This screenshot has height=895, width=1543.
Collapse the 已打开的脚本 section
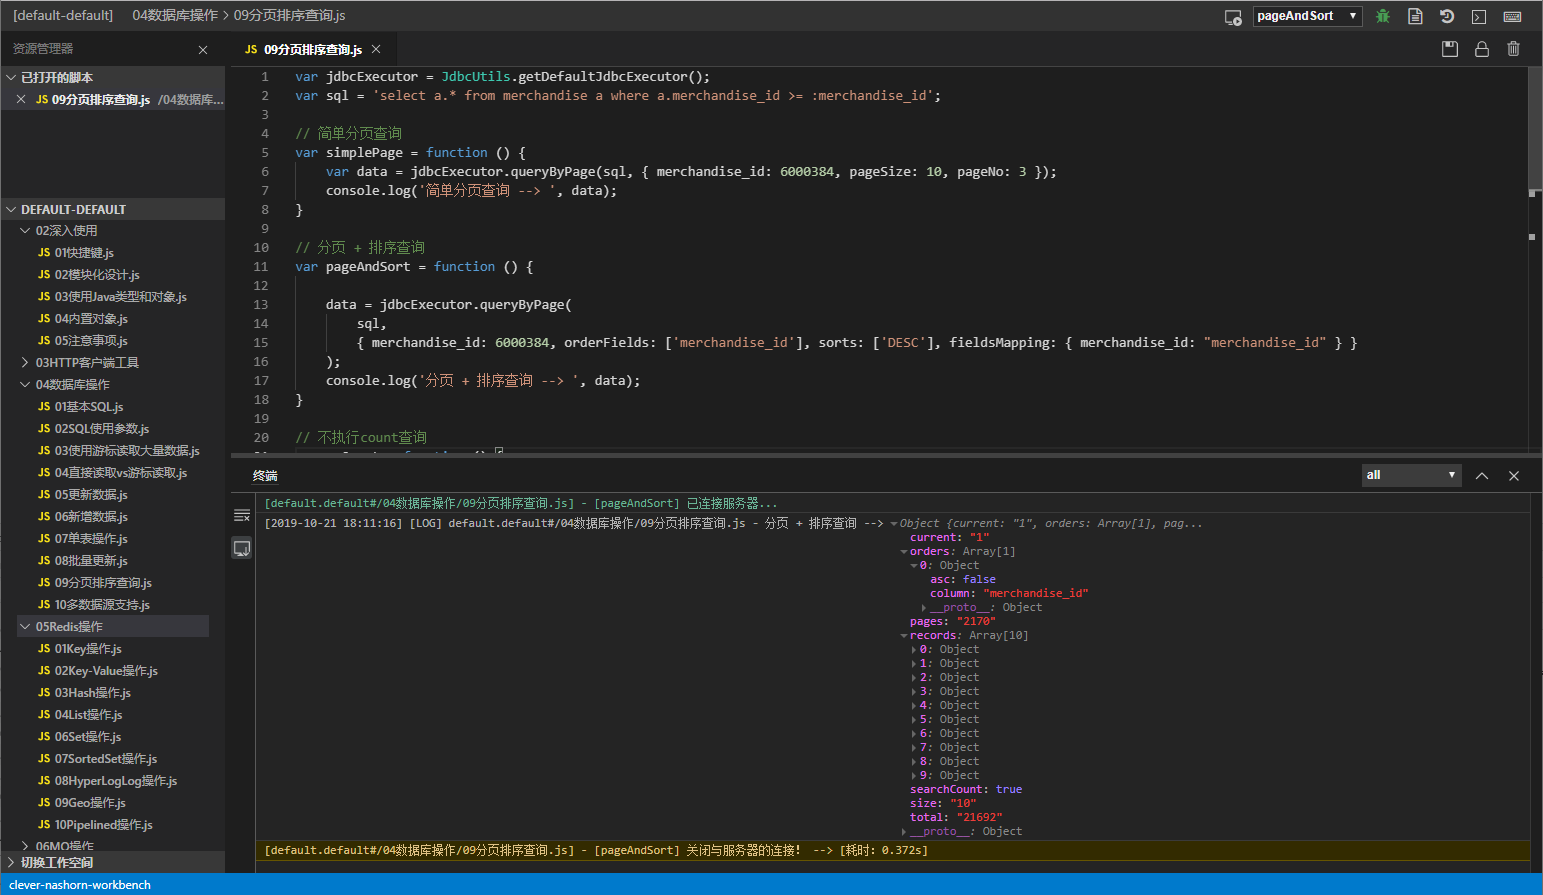[113, 77]
